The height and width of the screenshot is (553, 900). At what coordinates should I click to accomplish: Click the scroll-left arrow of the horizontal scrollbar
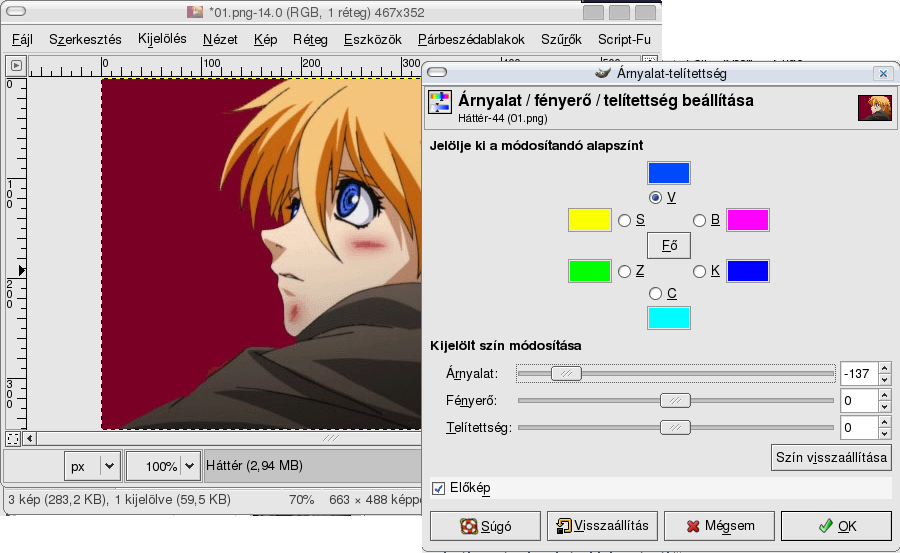pyautogui.click(x=29, y=438)
